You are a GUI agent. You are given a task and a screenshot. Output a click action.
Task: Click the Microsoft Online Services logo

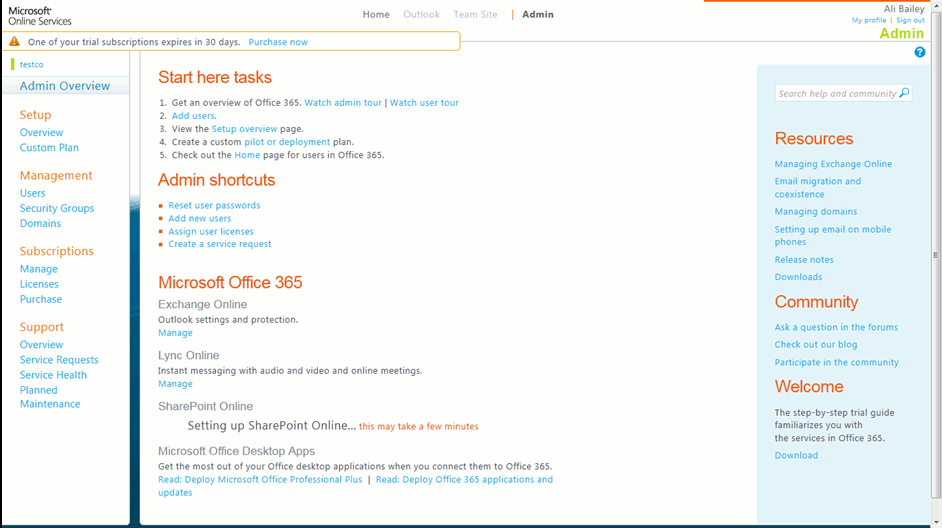click(x=40, y=15)
